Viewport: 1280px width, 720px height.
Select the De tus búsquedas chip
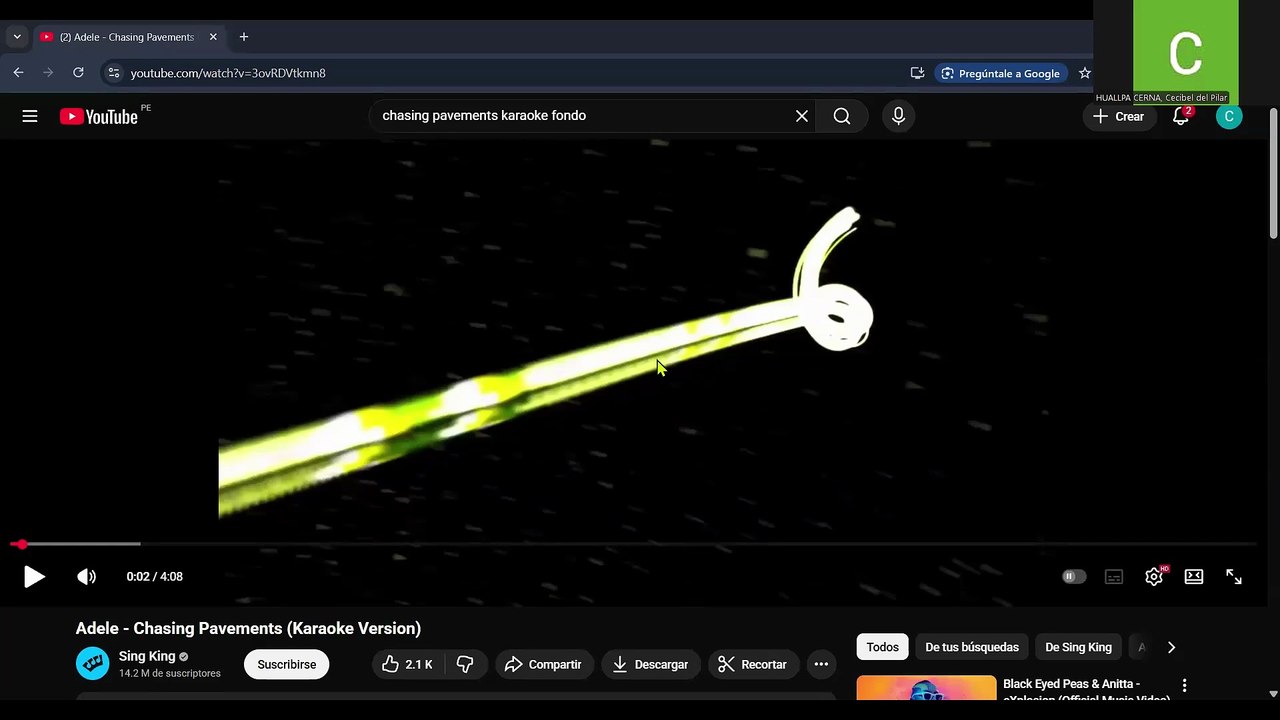(x=972, y=647)
